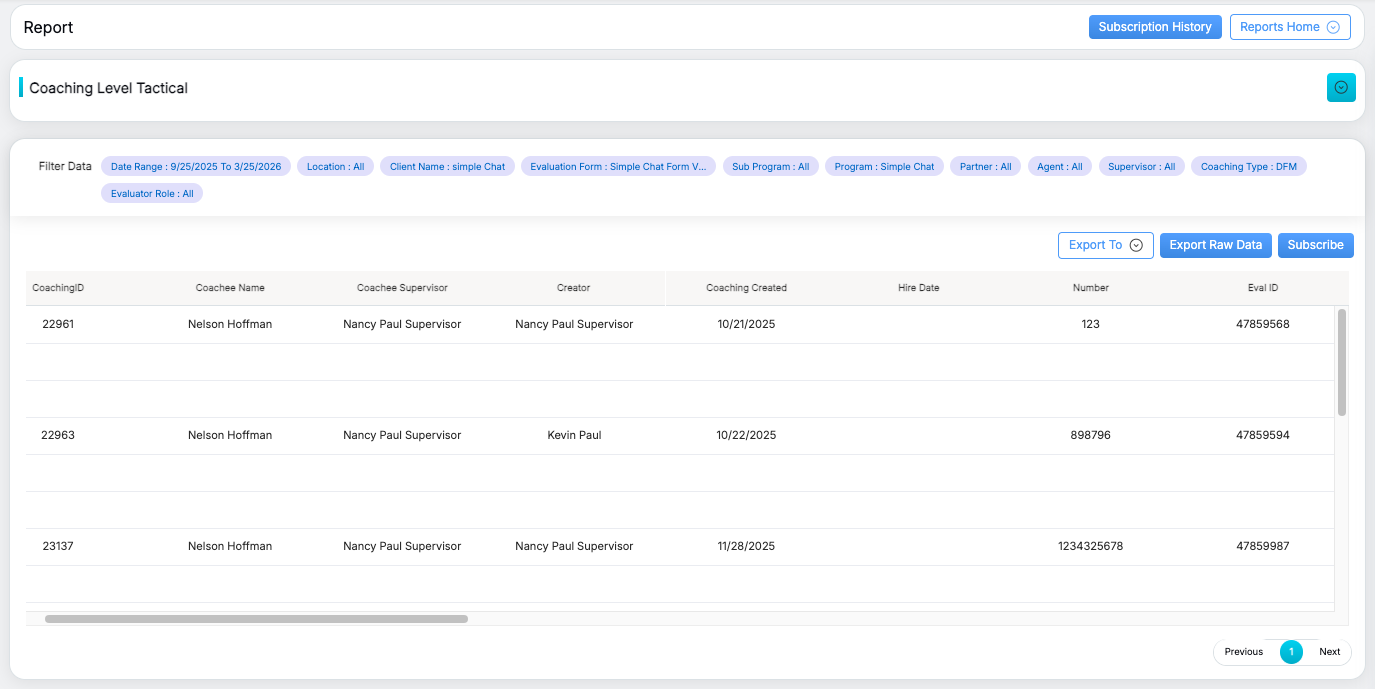The width and height of the screenshot is (1375, 689).
Task: Click the Supervisor : All filter chip
Action: [x=1141, y=167]
